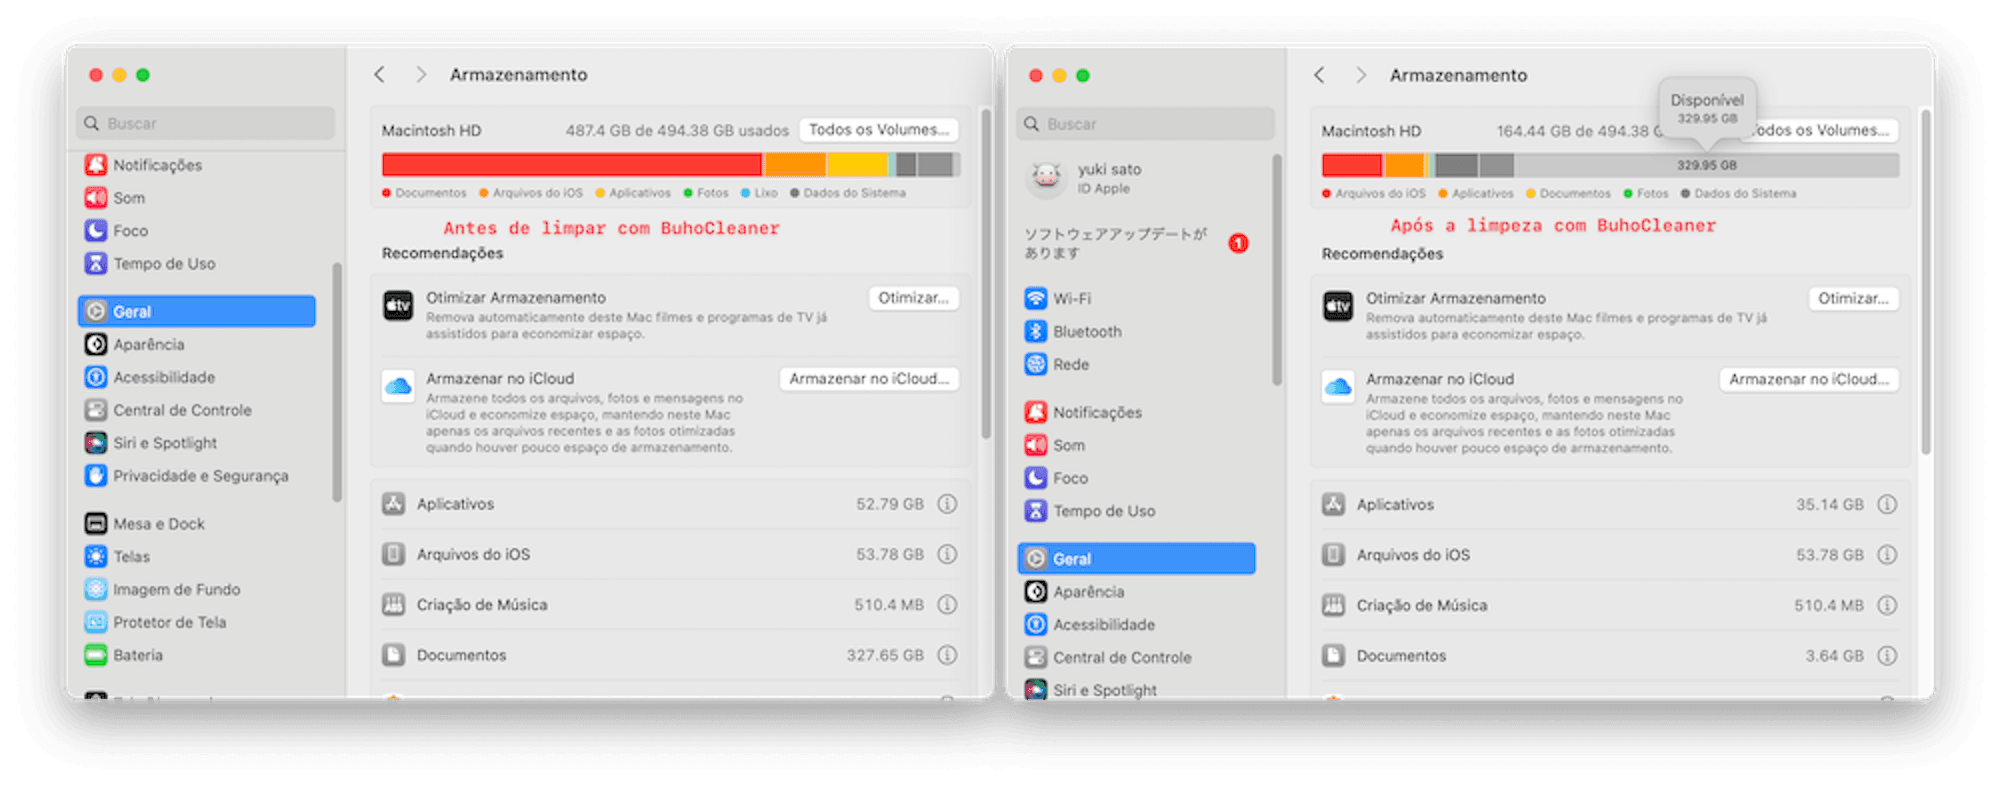The width and height of the screenshot is (2000, 786).
Task: Show info for Criação de Música in left window
Action: (947, 605)
